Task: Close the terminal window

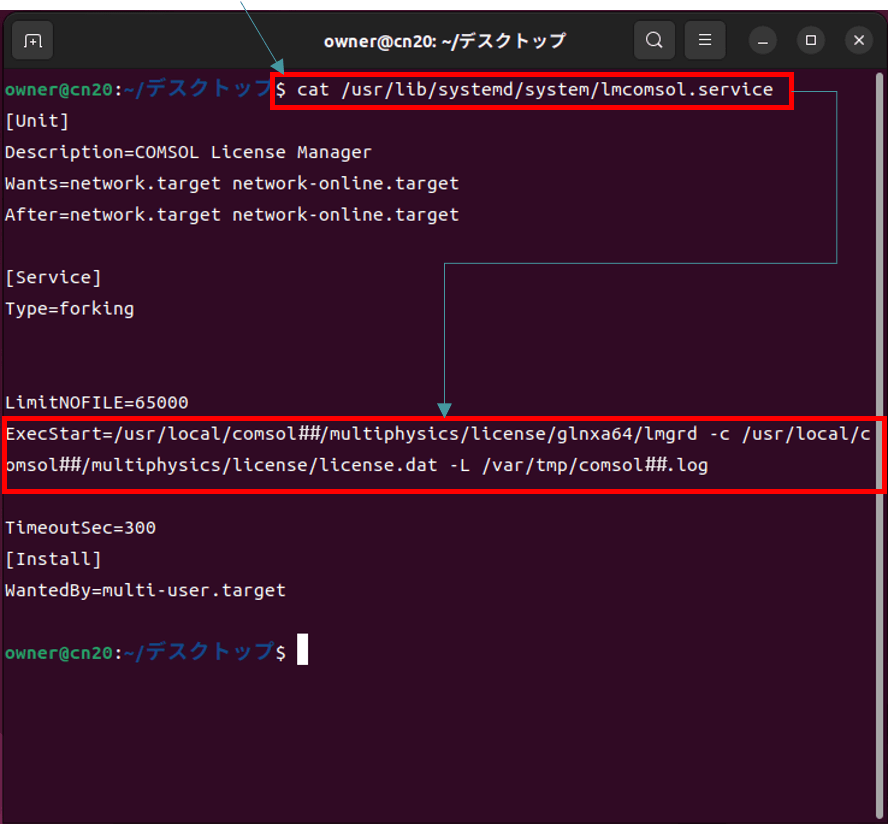Action: [859, 41]
